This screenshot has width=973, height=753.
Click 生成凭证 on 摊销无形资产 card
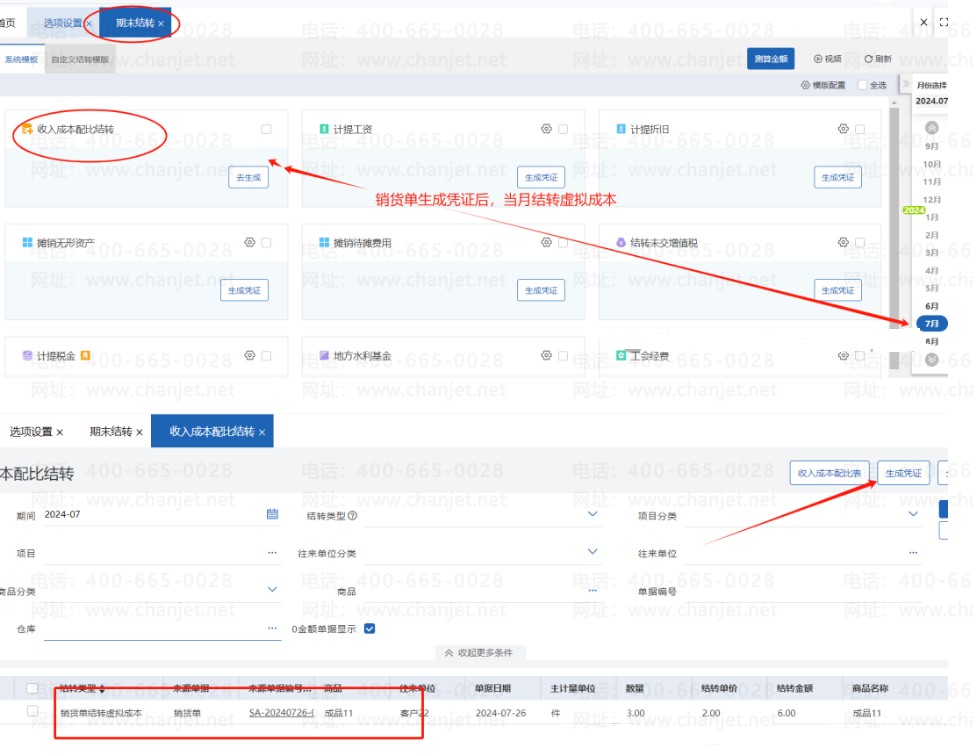click(x=244, y=291)
